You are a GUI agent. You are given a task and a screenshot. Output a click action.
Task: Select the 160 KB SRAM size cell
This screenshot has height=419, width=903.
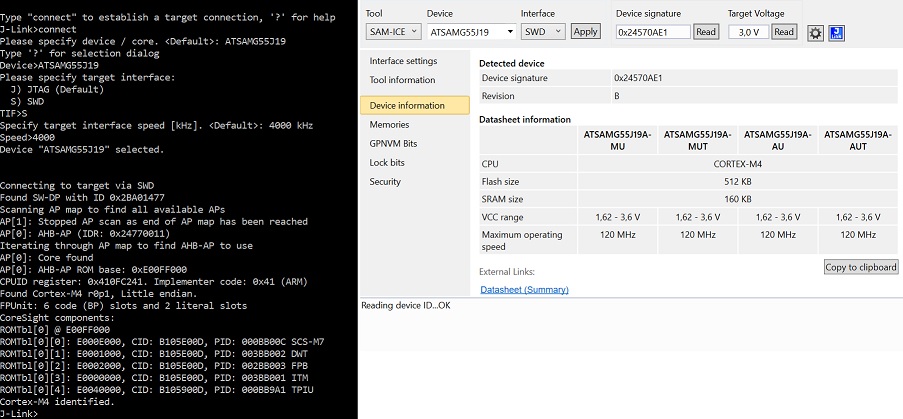(738, 199)
